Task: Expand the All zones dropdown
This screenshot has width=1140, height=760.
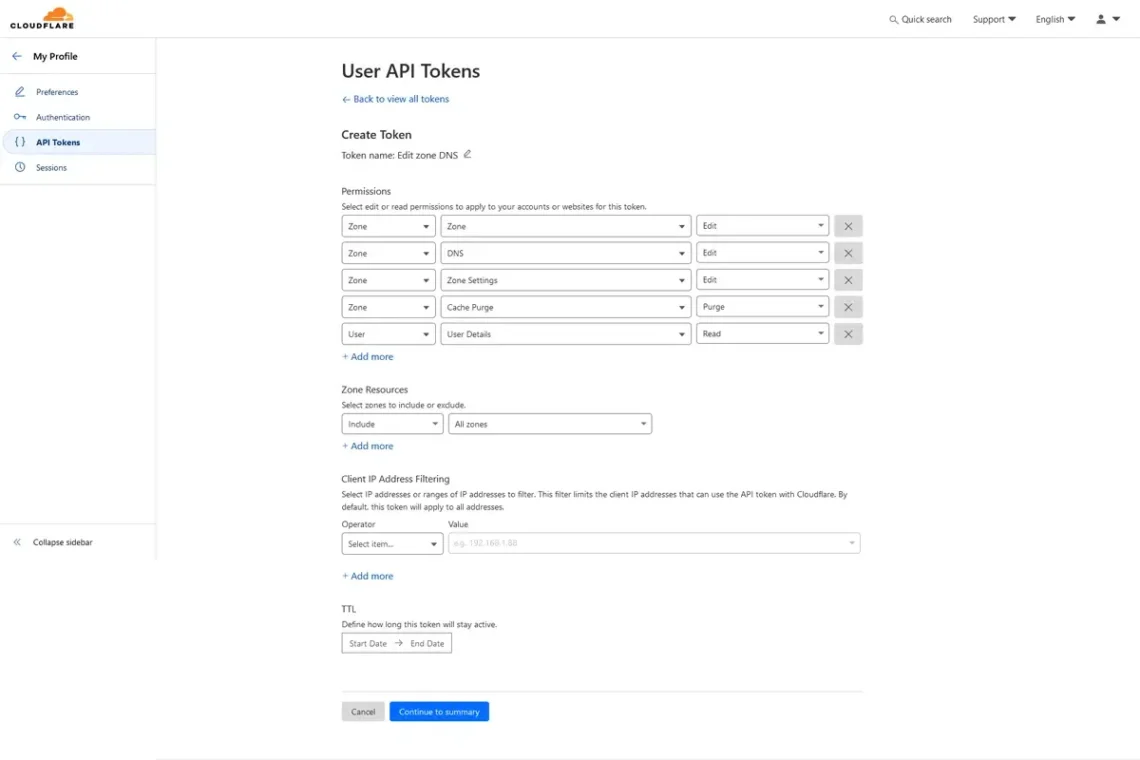Action: (x=549, y=424)
